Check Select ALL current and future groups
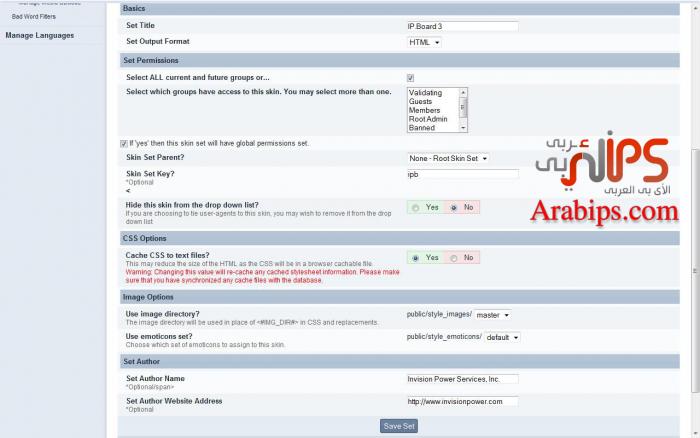The height and width of the screenshot is (438, 700). point(411,78)
